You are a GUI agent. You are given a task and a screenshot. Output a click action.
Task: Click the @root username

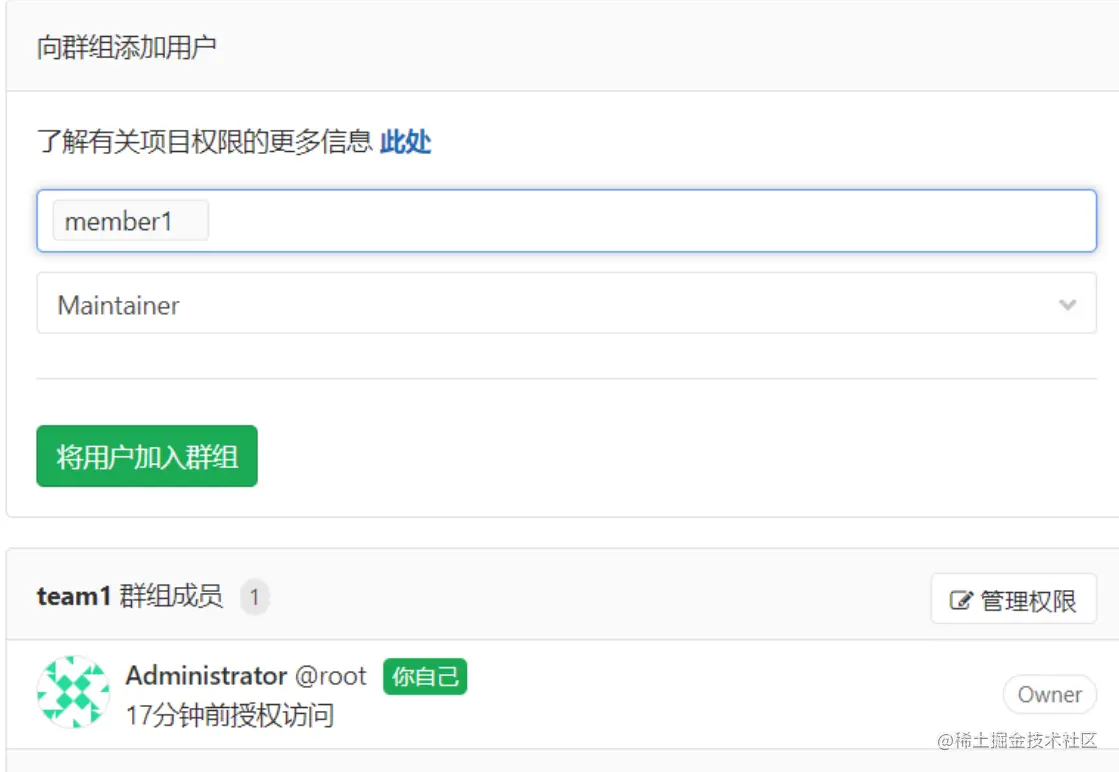coord(330,676)
